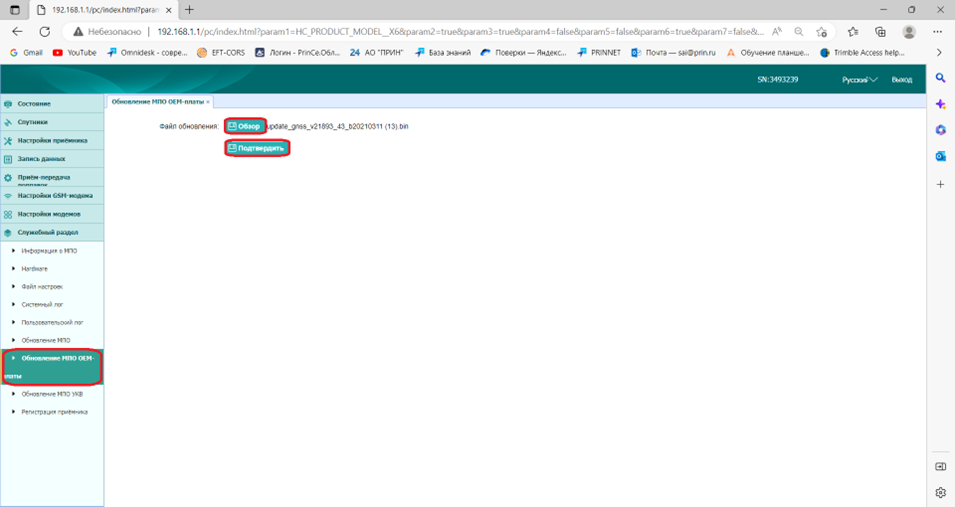Open the Запись данных section
This screenshot has height=507, width=955.
point(52,158)
